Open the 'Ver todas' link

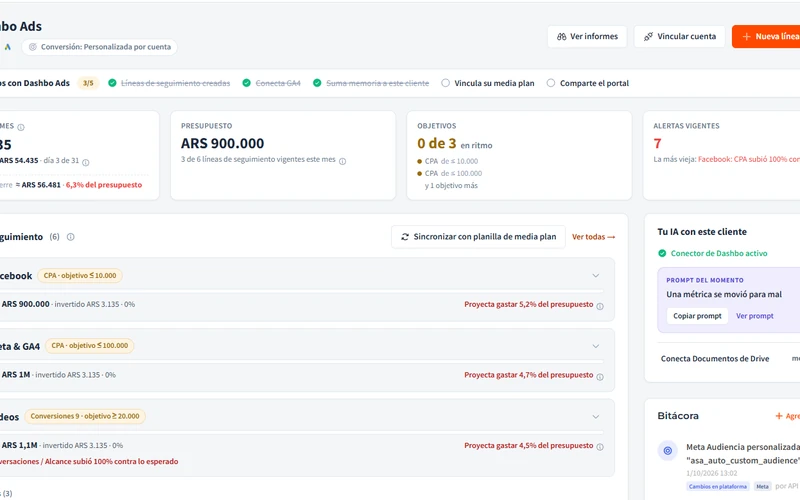(x=593, y=237)
